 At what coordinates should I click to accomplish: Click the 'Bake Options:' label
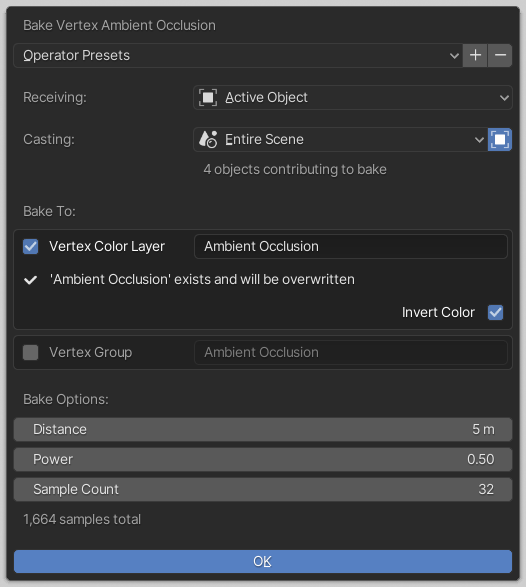pos(66,399)
